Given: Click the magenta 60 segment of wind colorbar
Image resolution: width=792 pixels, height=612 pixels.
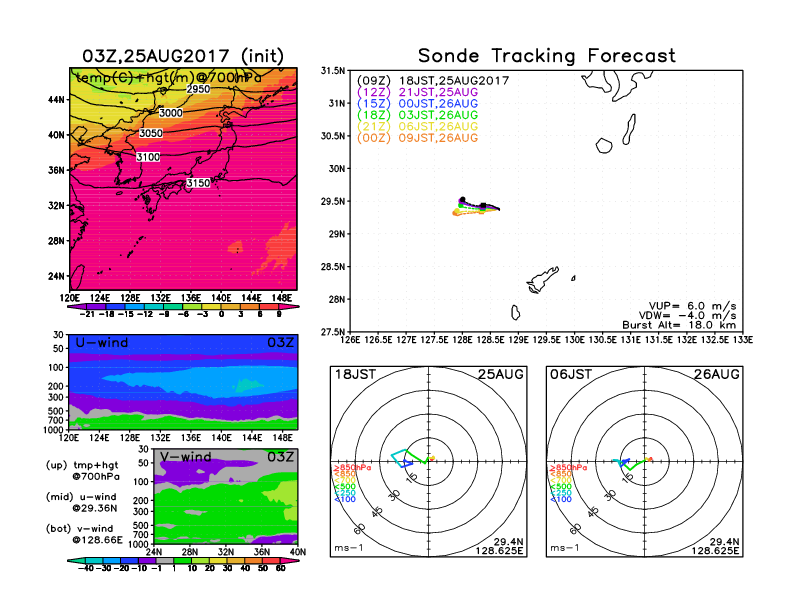Looking at the screenshot, I should [x=290, y=560].
